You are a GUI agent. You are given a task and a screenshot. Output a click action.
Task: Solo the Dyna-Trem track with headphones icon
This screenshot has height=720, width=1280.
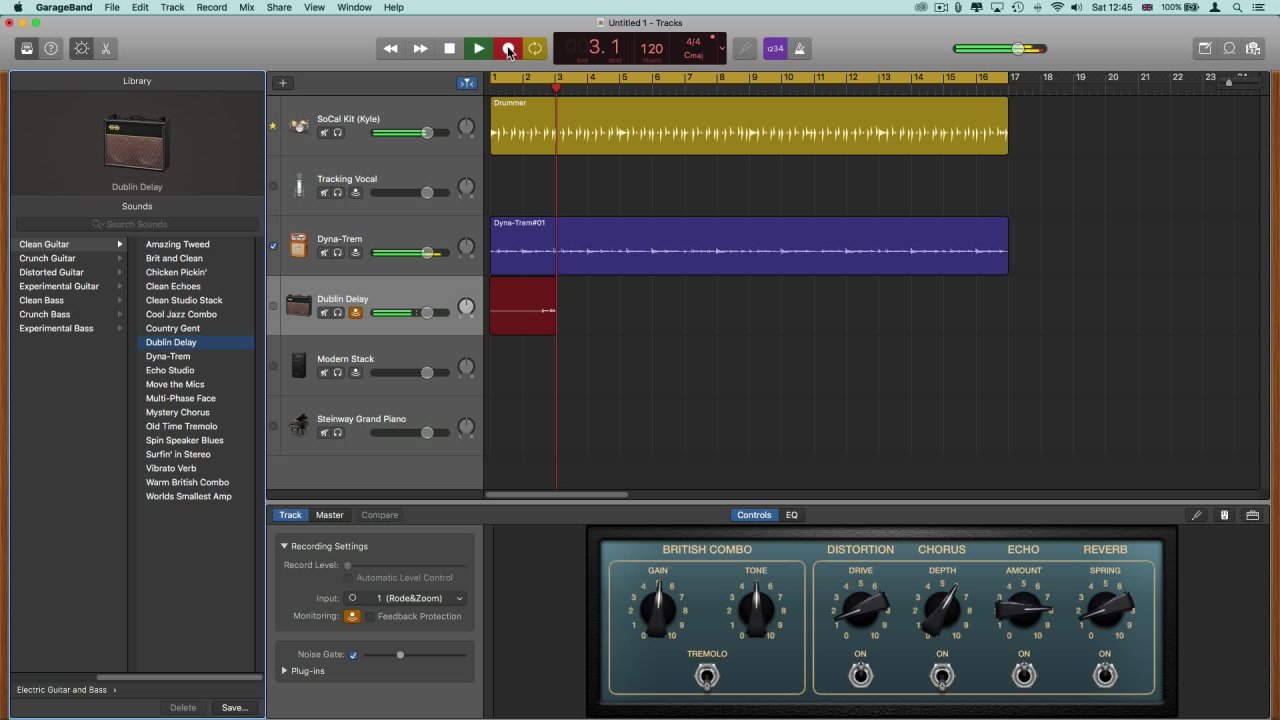[x=338, y=253]
